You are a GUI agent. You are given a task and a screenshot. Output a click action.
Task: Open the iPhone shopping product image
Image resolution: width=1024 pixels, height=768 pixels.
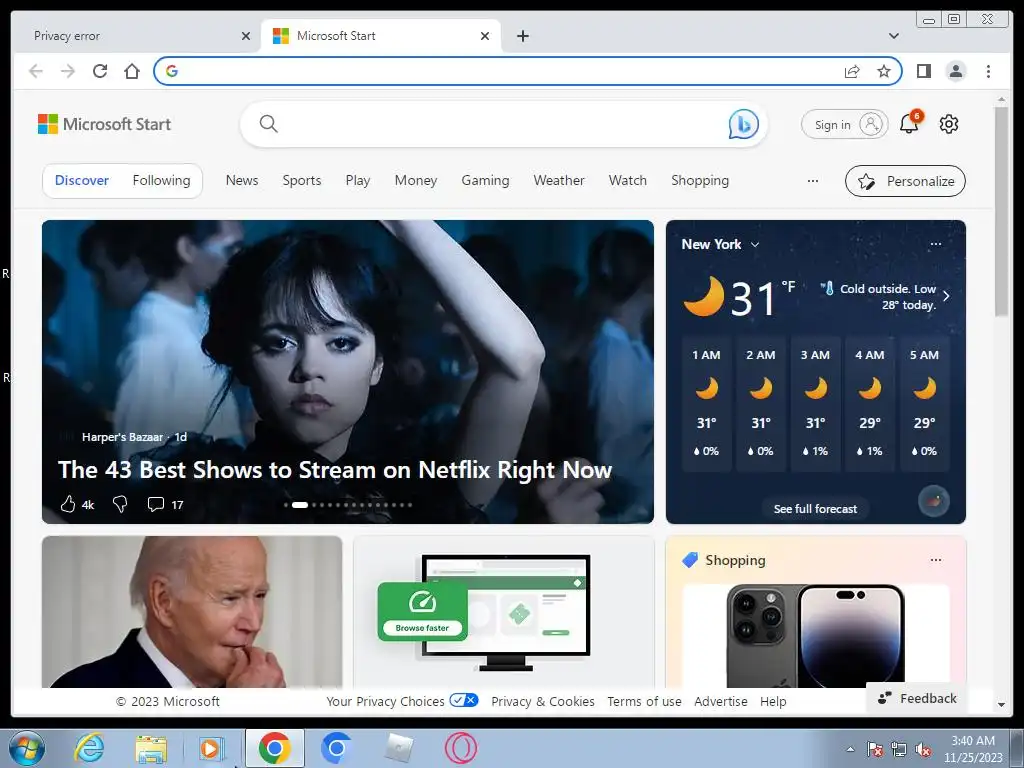click(x=816, y=636)
